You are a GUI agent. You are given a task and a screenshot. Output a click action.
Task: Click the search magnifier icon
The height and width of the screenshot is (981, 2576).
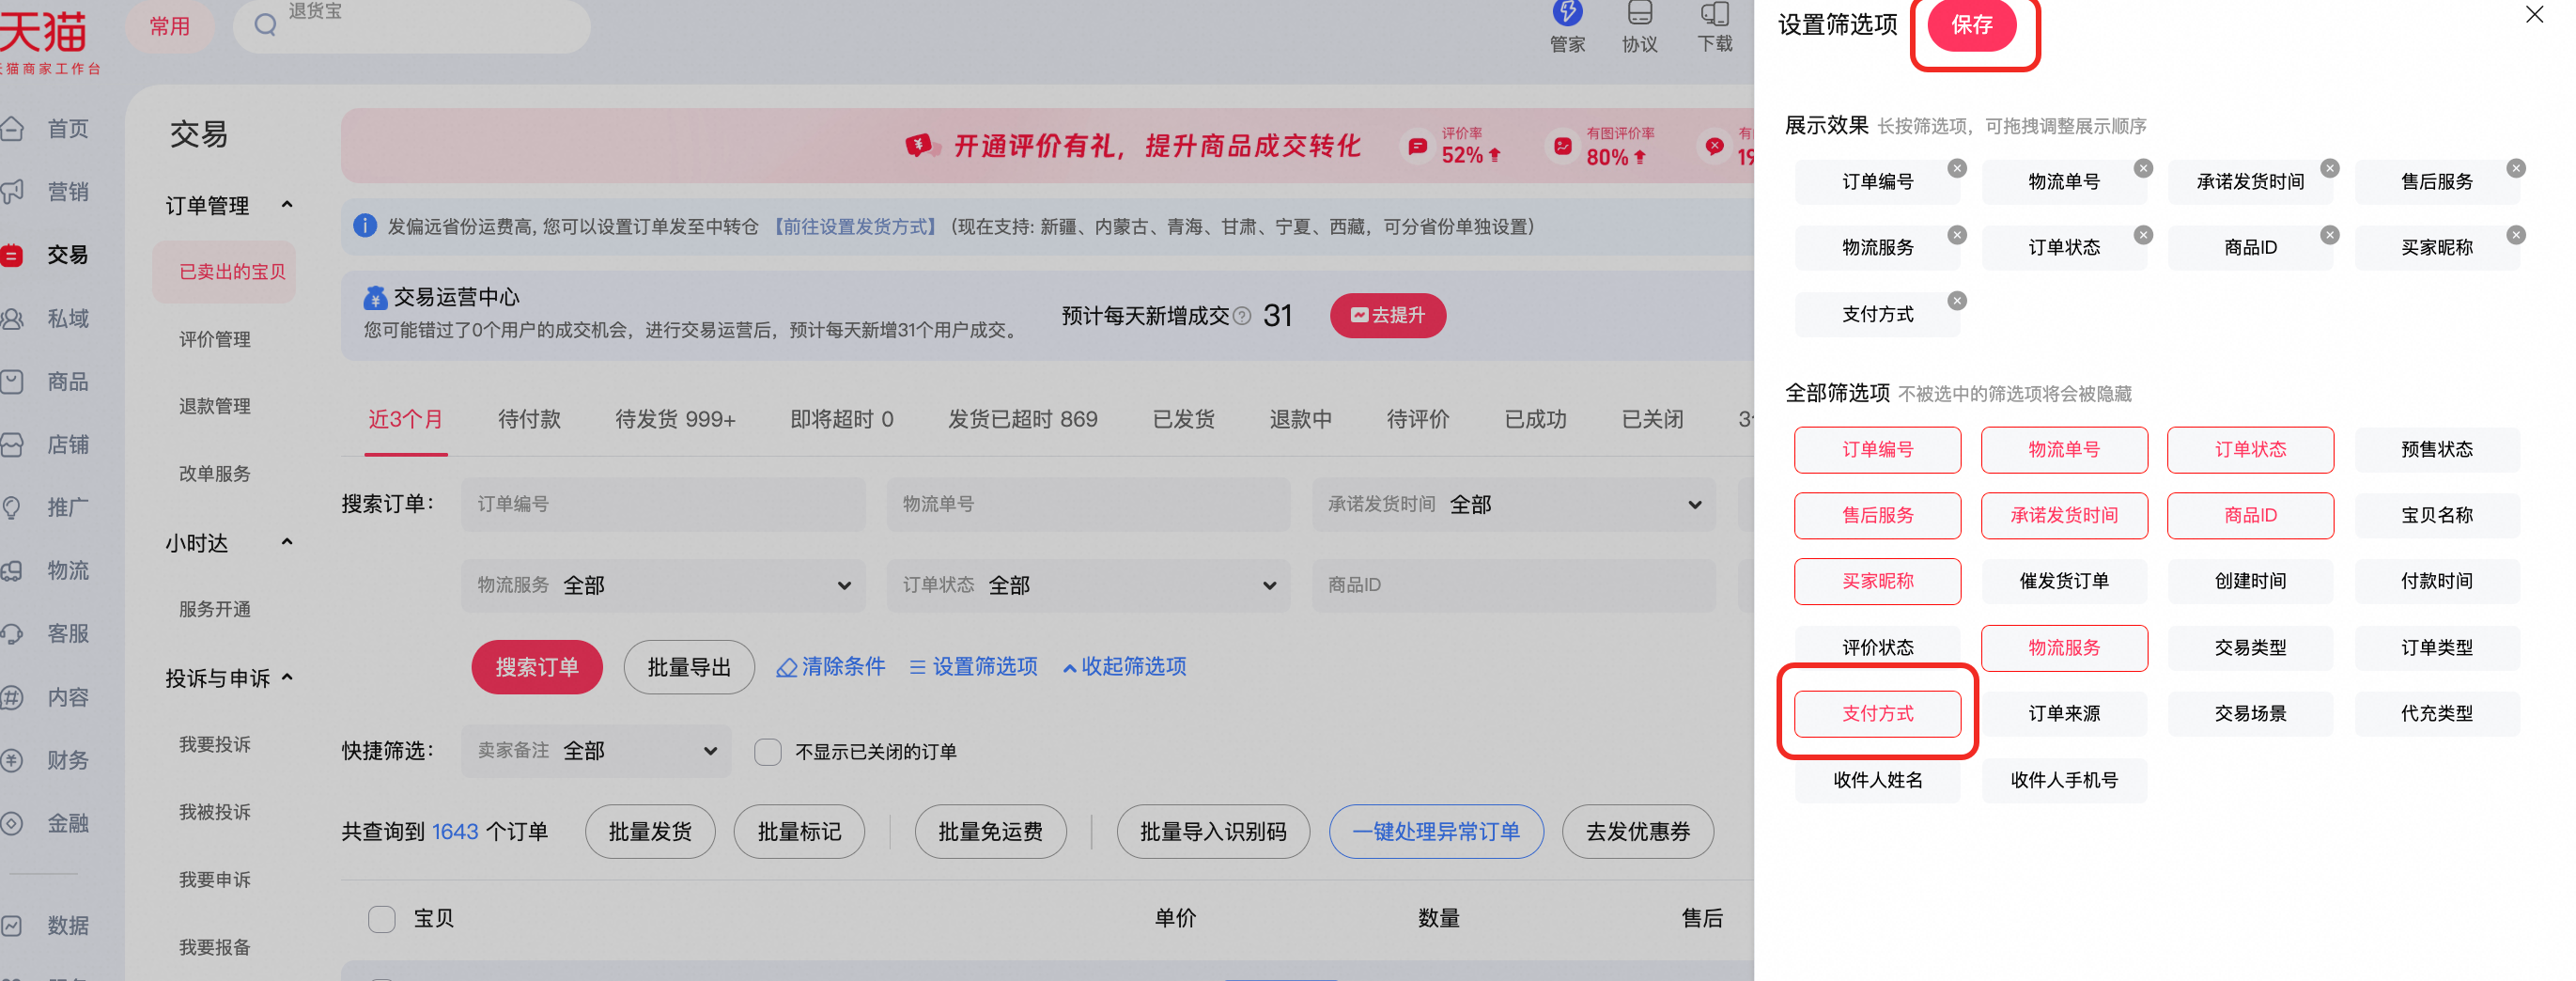coord(265,25)
